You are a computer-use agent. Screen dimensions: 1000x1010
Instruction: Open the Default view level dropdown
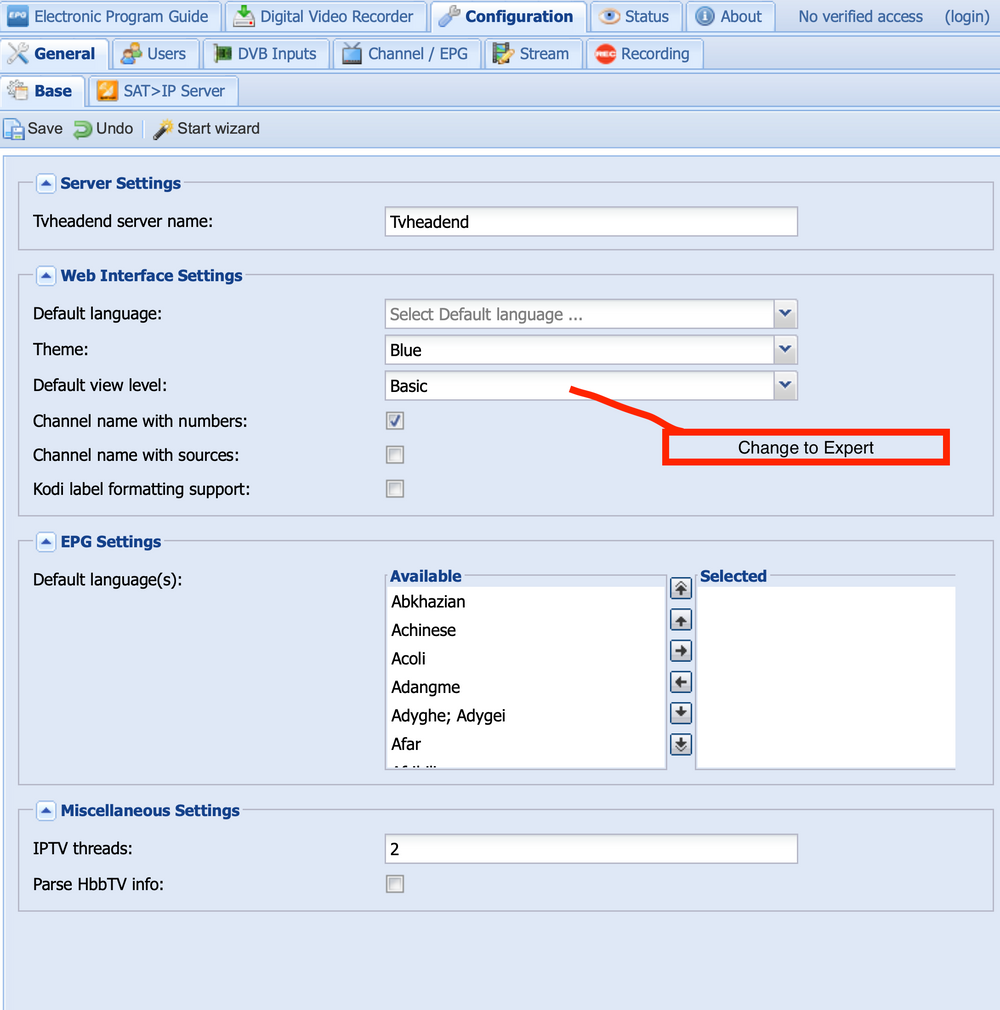[x=785, y=386]
